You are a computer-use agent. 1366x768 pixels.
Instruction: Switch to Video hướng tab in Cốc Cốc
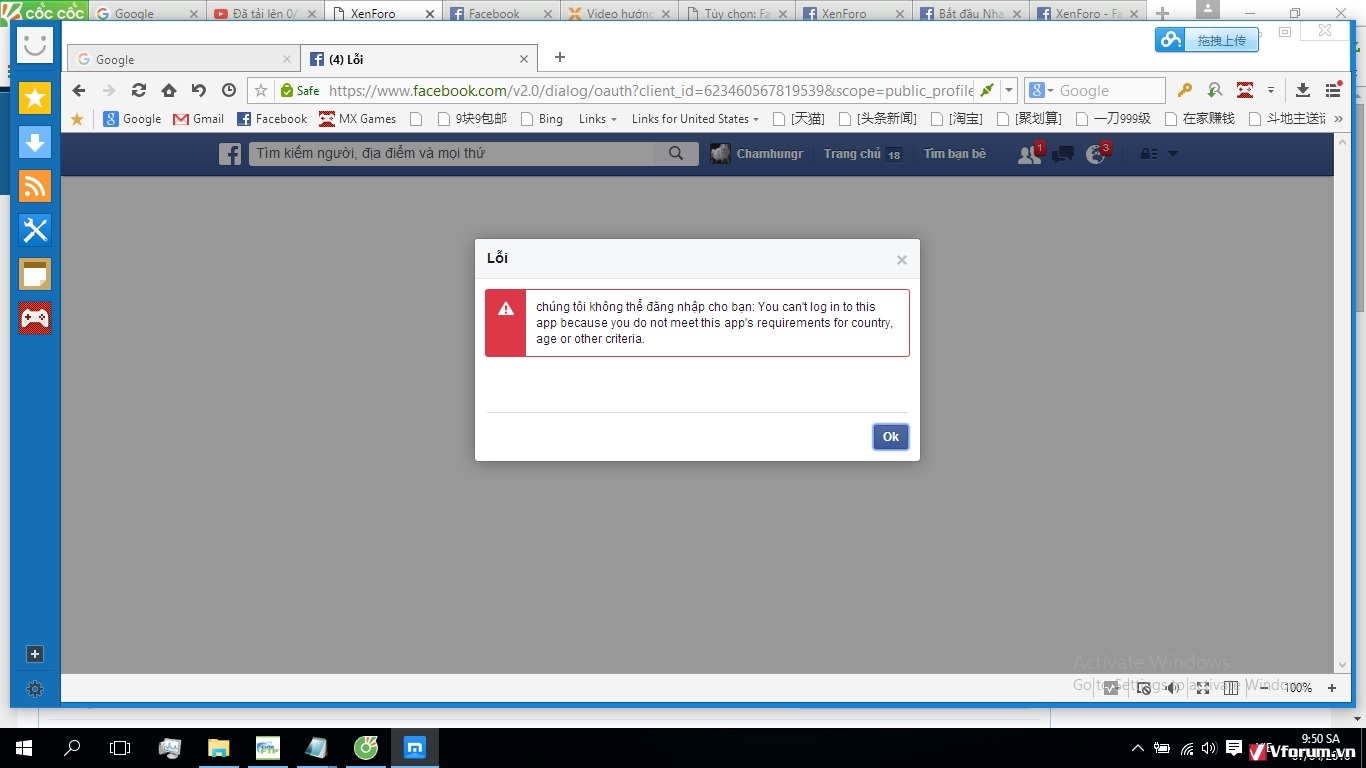[619, 13]
